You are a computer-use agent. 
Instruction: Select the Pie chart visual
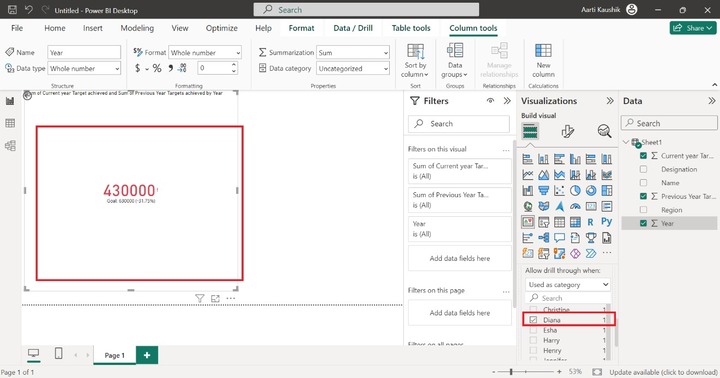[575, 190]
